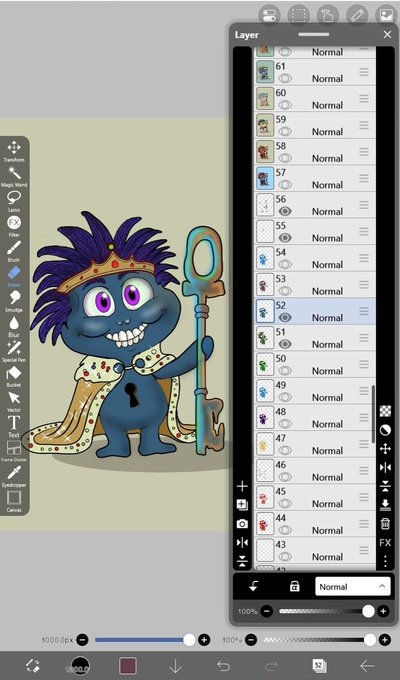Increase brush size with plus button
400x680 pixels.
(x=204, y=640)
